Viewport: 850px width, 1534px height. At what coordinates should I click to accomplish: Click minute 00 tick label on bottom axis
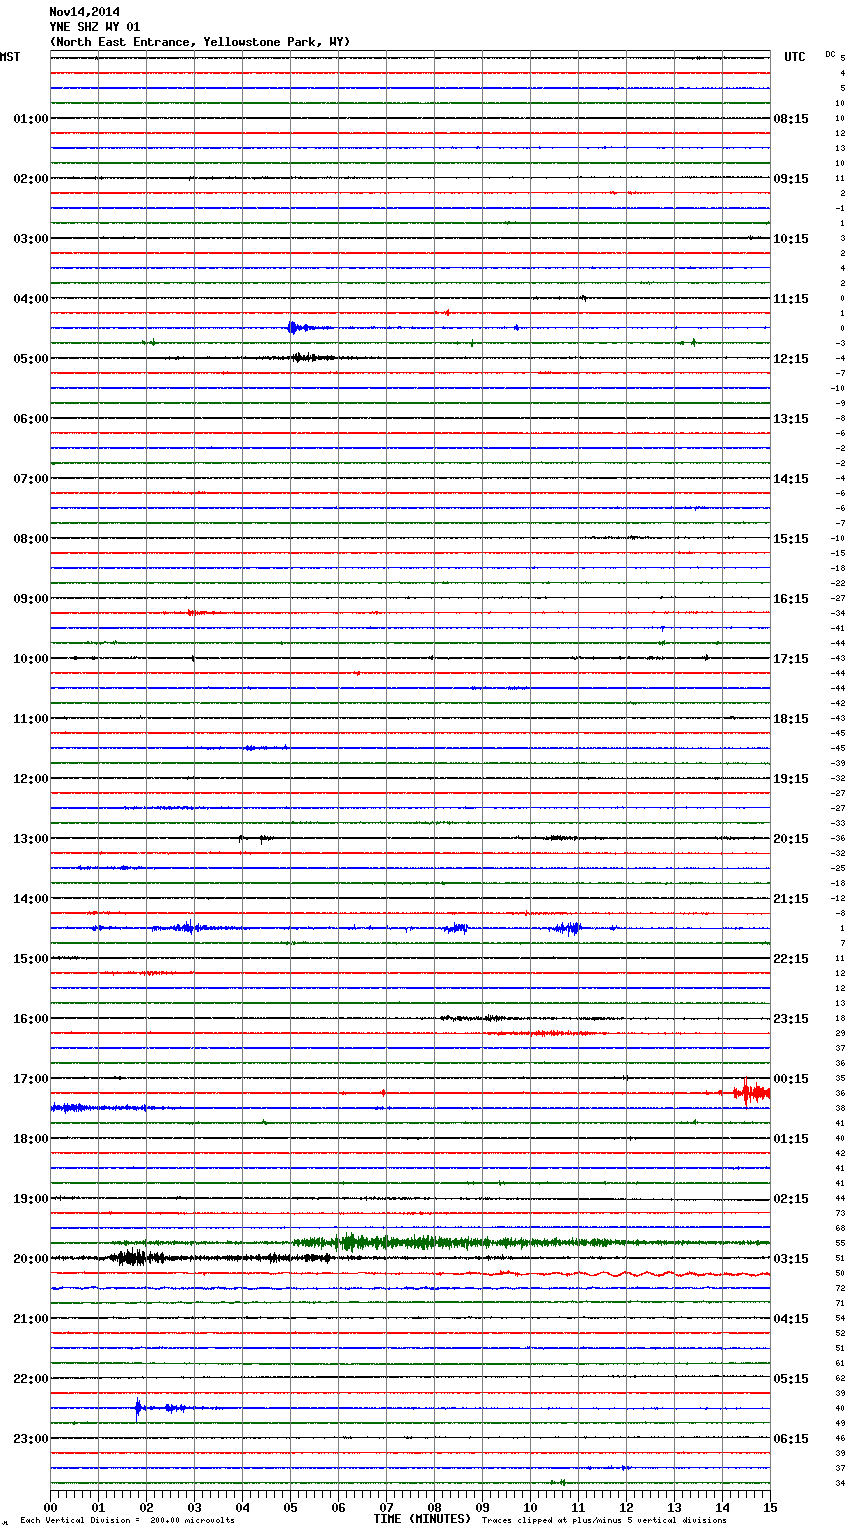50,1507
